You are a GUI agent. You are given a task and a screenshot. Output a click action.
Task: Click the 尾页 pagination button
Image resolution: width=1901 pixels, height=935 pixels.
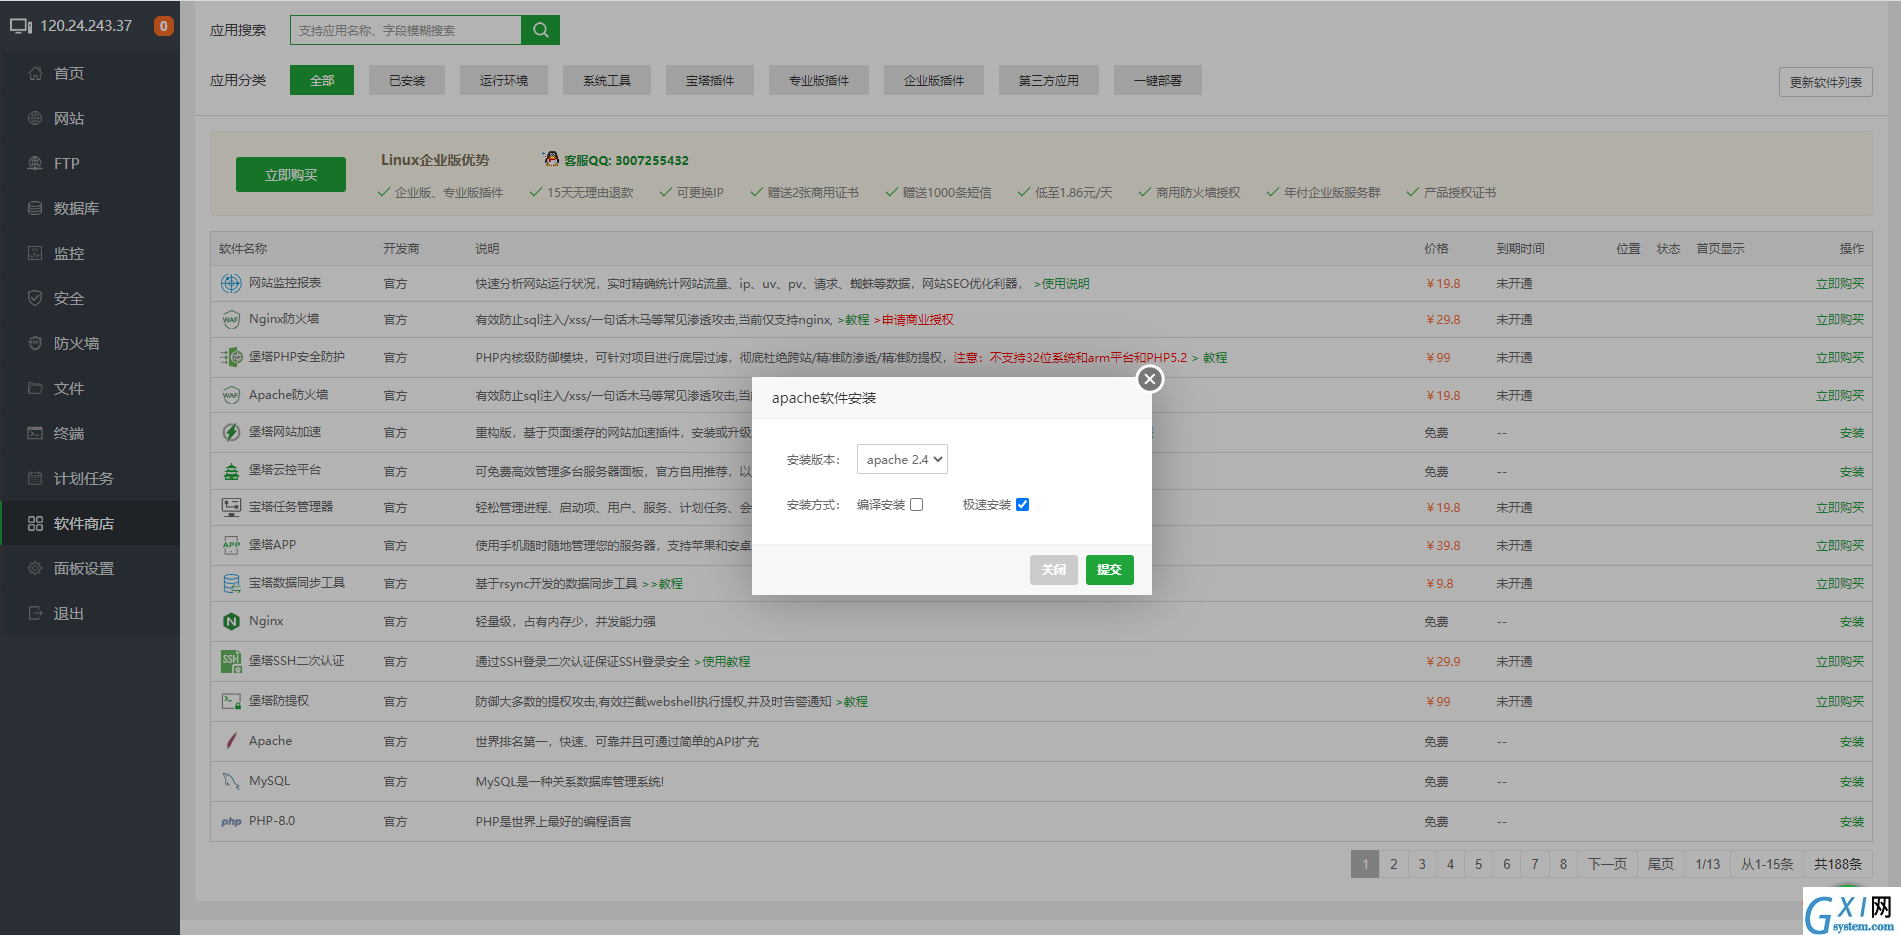[1661, 864]
